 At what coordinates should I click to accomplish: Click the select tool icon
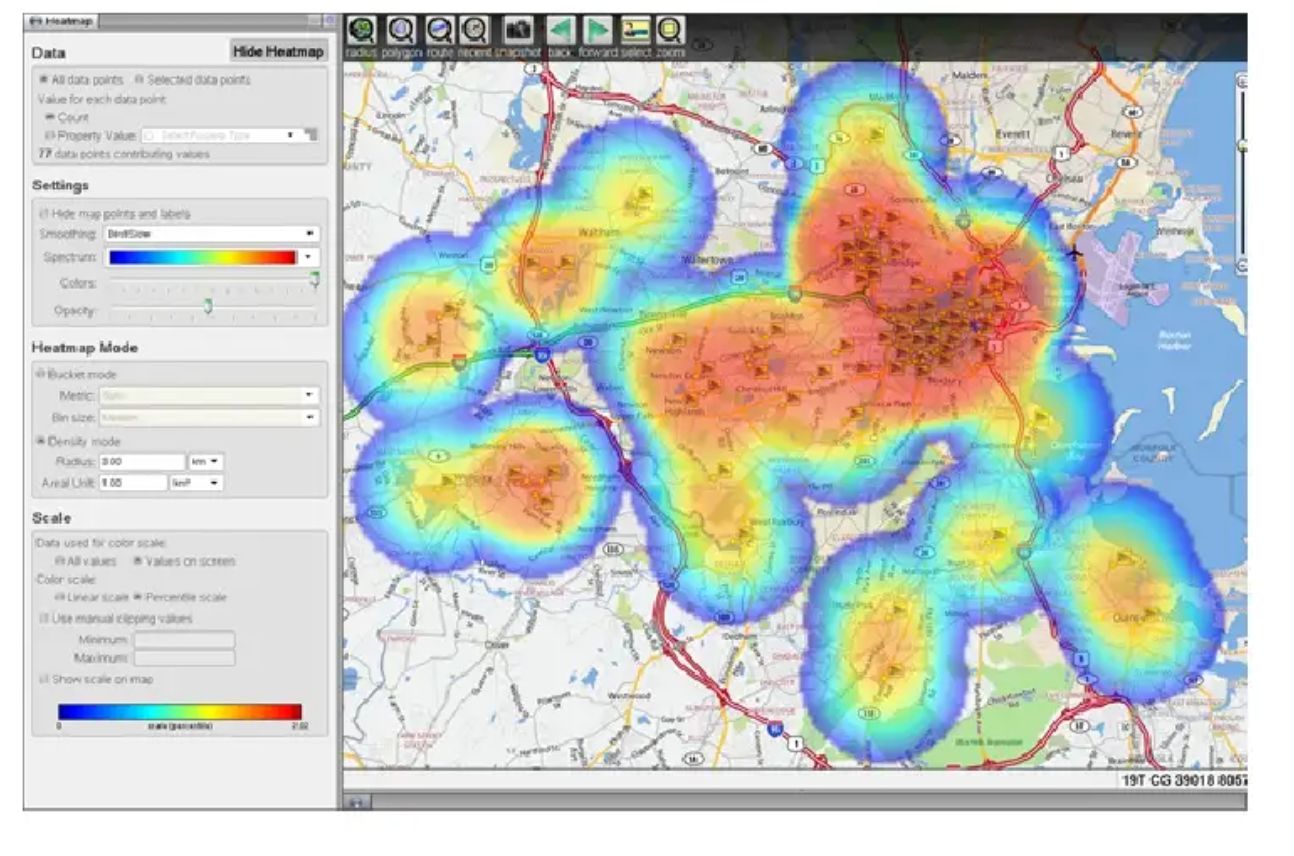coord(635,31)
